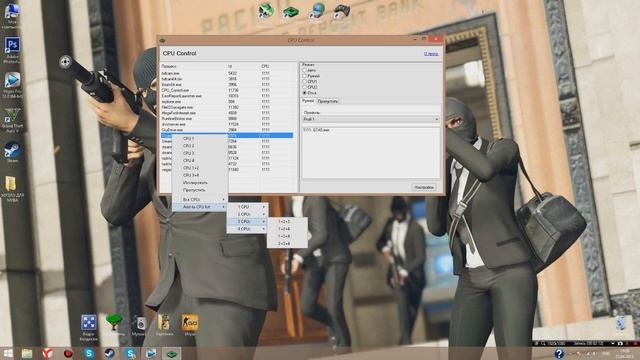Pick the 1+3+4 core combination
640x360 pixels.
pyautogui.click(x=287, y=236)
